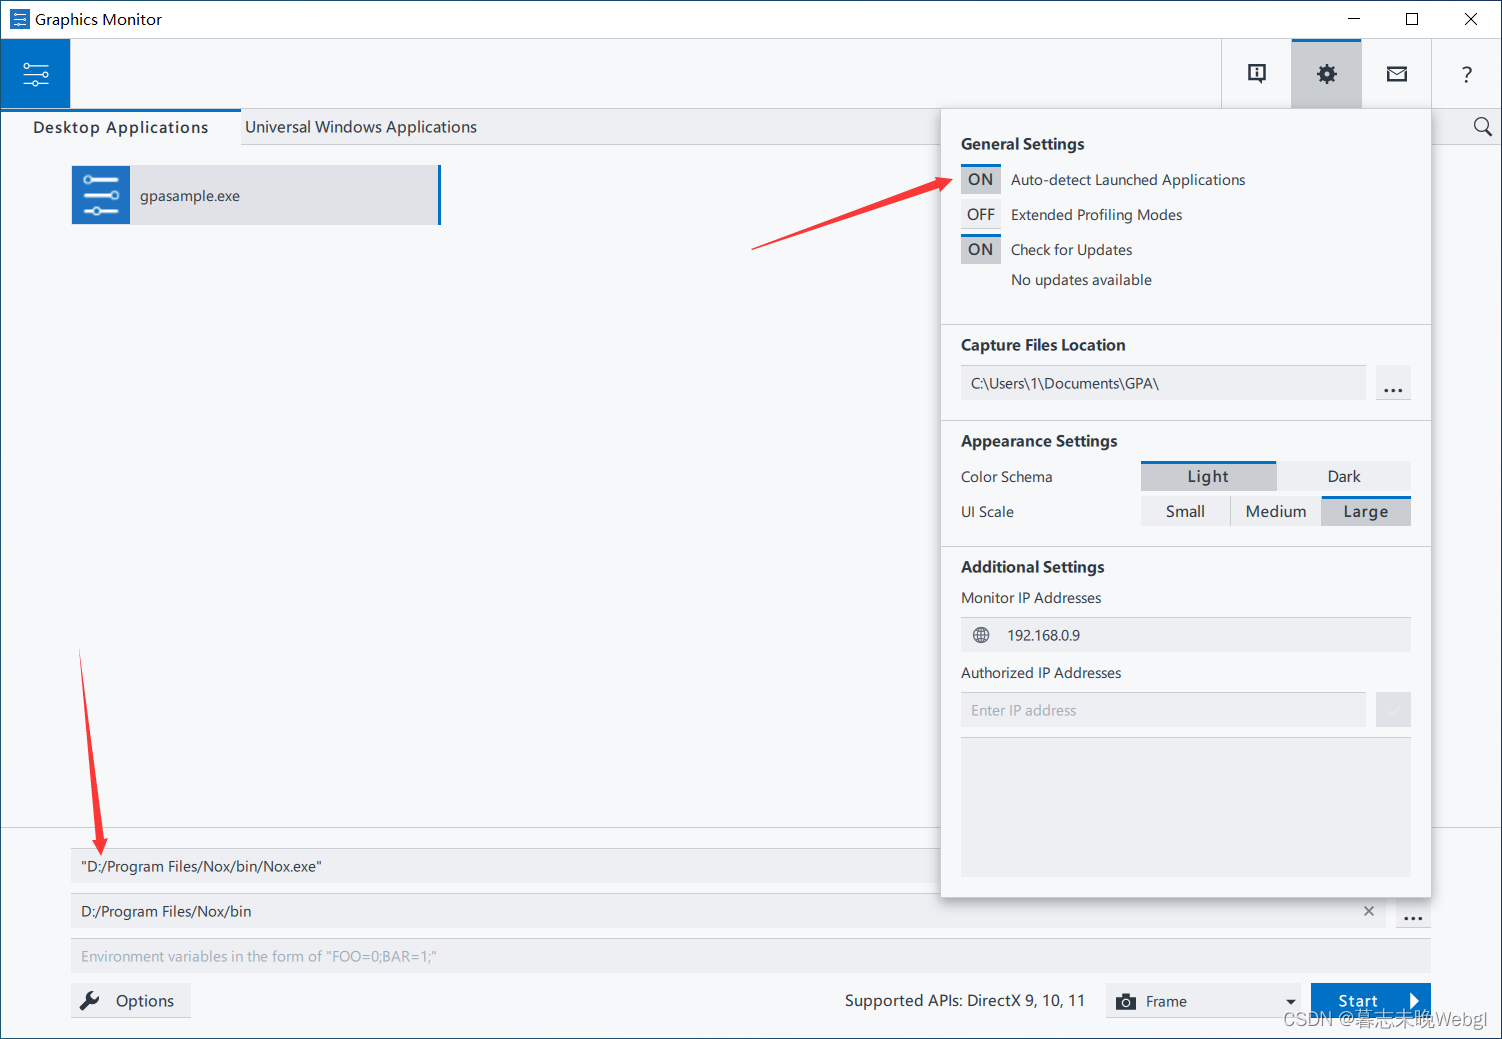Click the Graphics Monitor sliders icon button
Viewport: 1502px width, 1039px height.
pos(36,74)
